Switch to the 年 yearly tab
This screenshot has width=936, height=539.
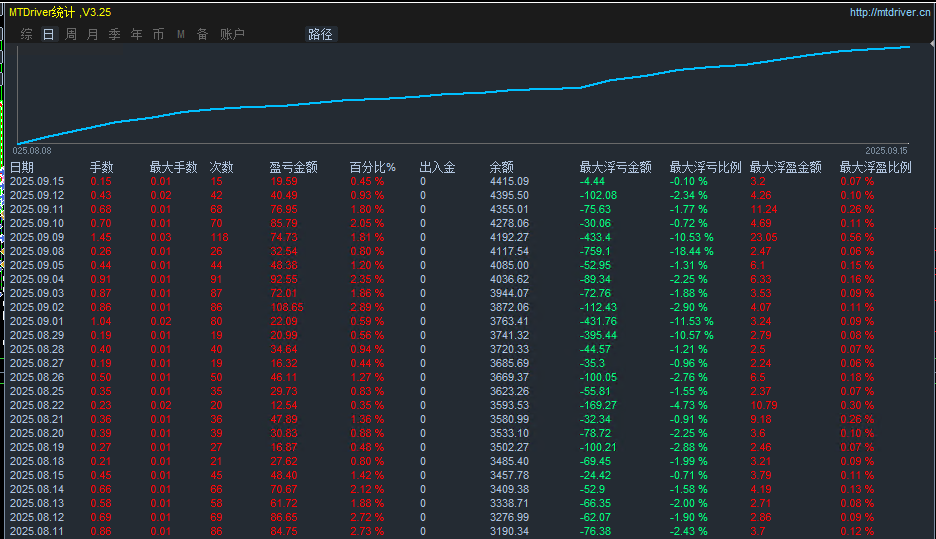137,34
